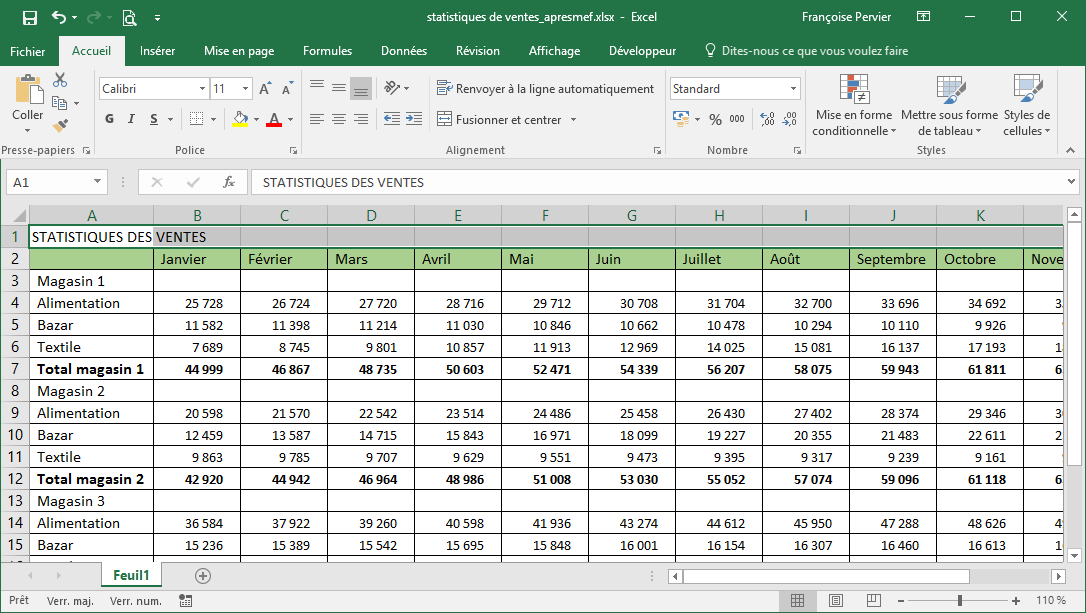Click the Cut scissors icon

[x=60, y=80]
